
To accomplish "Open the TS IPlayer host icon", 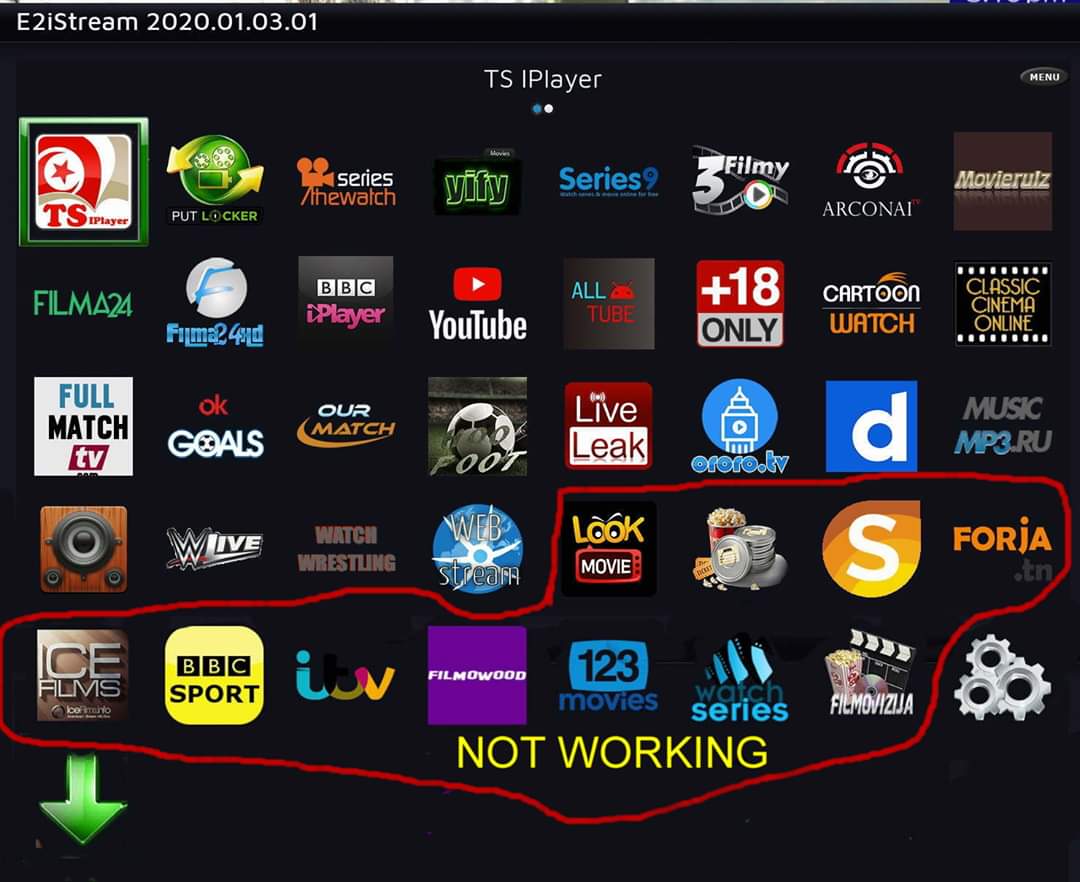I will point(83,182).
